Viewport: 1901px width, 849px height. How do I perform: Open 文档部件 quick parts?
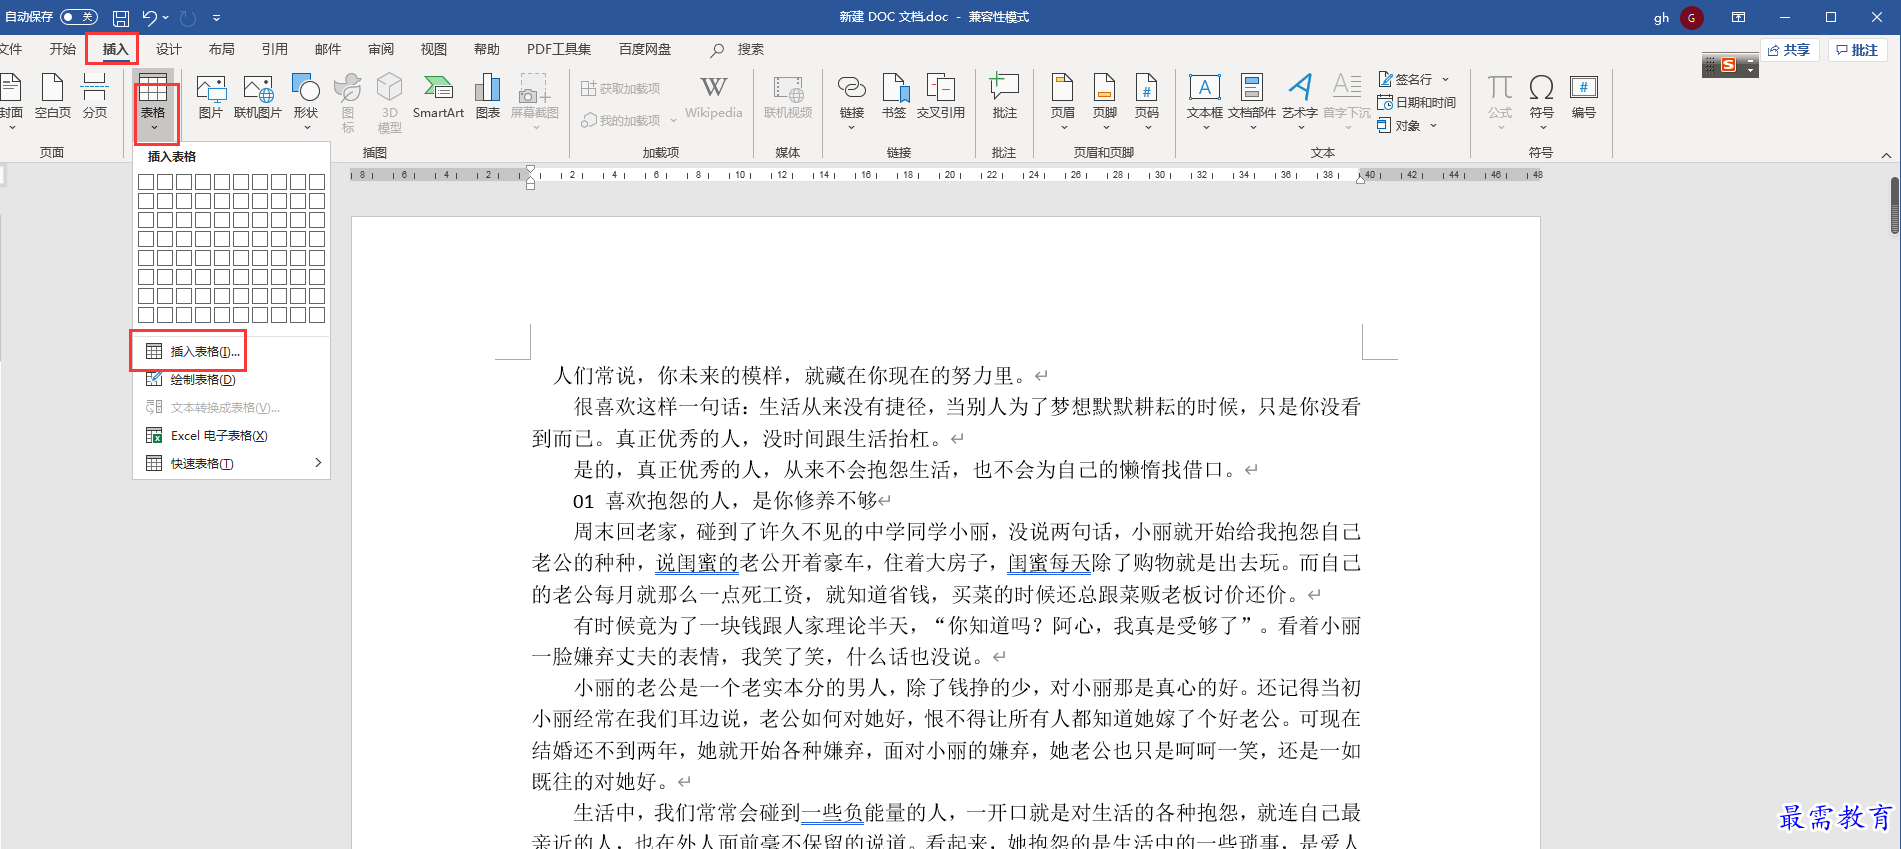tap(1252, 102)
